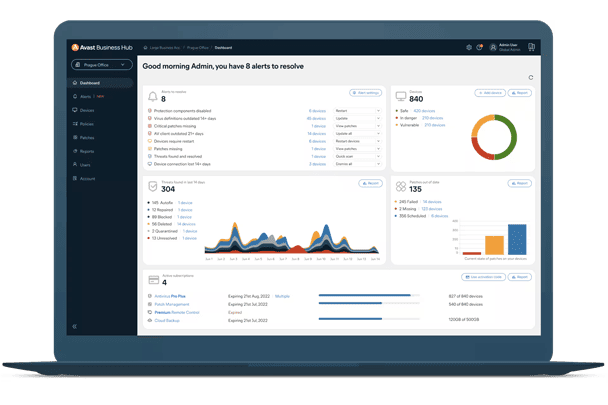608x405 pixels.
Task: Open the Cloud Backup subscription link
Action: [167, 321]
